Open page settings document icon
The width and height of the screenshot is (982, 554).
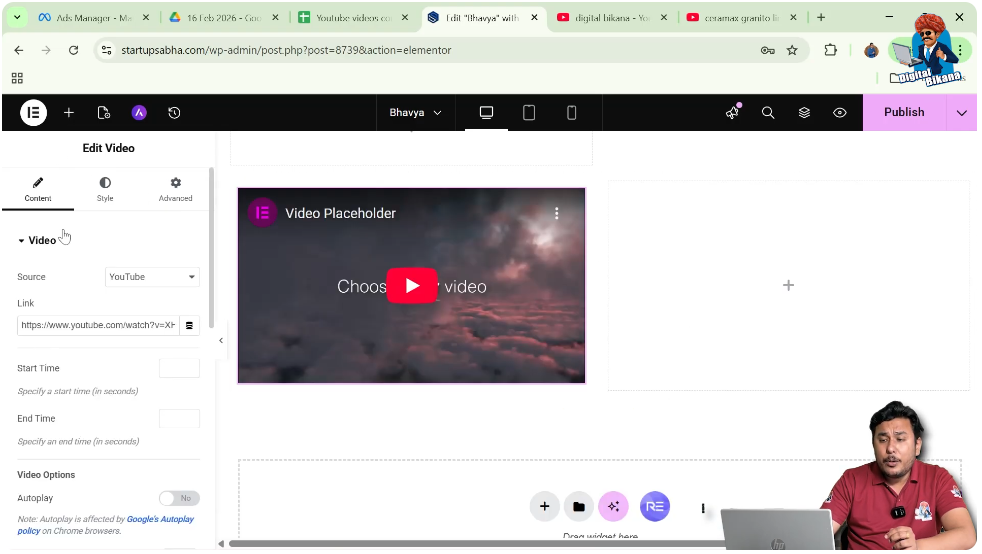tap(104, 113)
